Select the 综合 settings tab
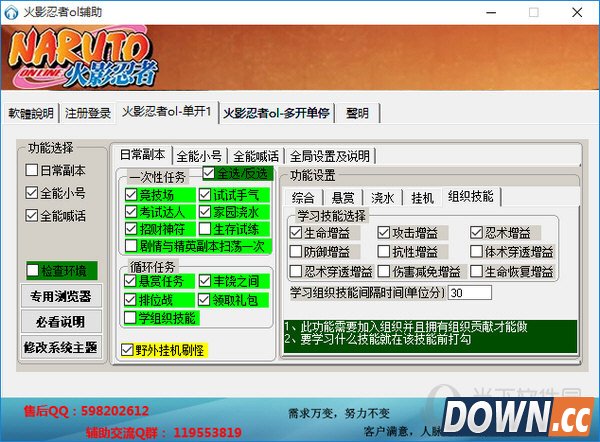Viewport: 600px width, 442px height. click(303, 198)
